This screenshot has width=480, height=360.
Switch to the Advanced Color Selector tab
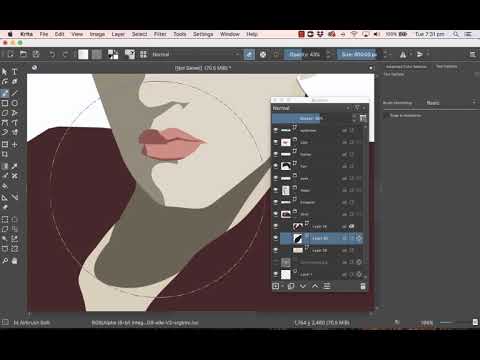406,67
